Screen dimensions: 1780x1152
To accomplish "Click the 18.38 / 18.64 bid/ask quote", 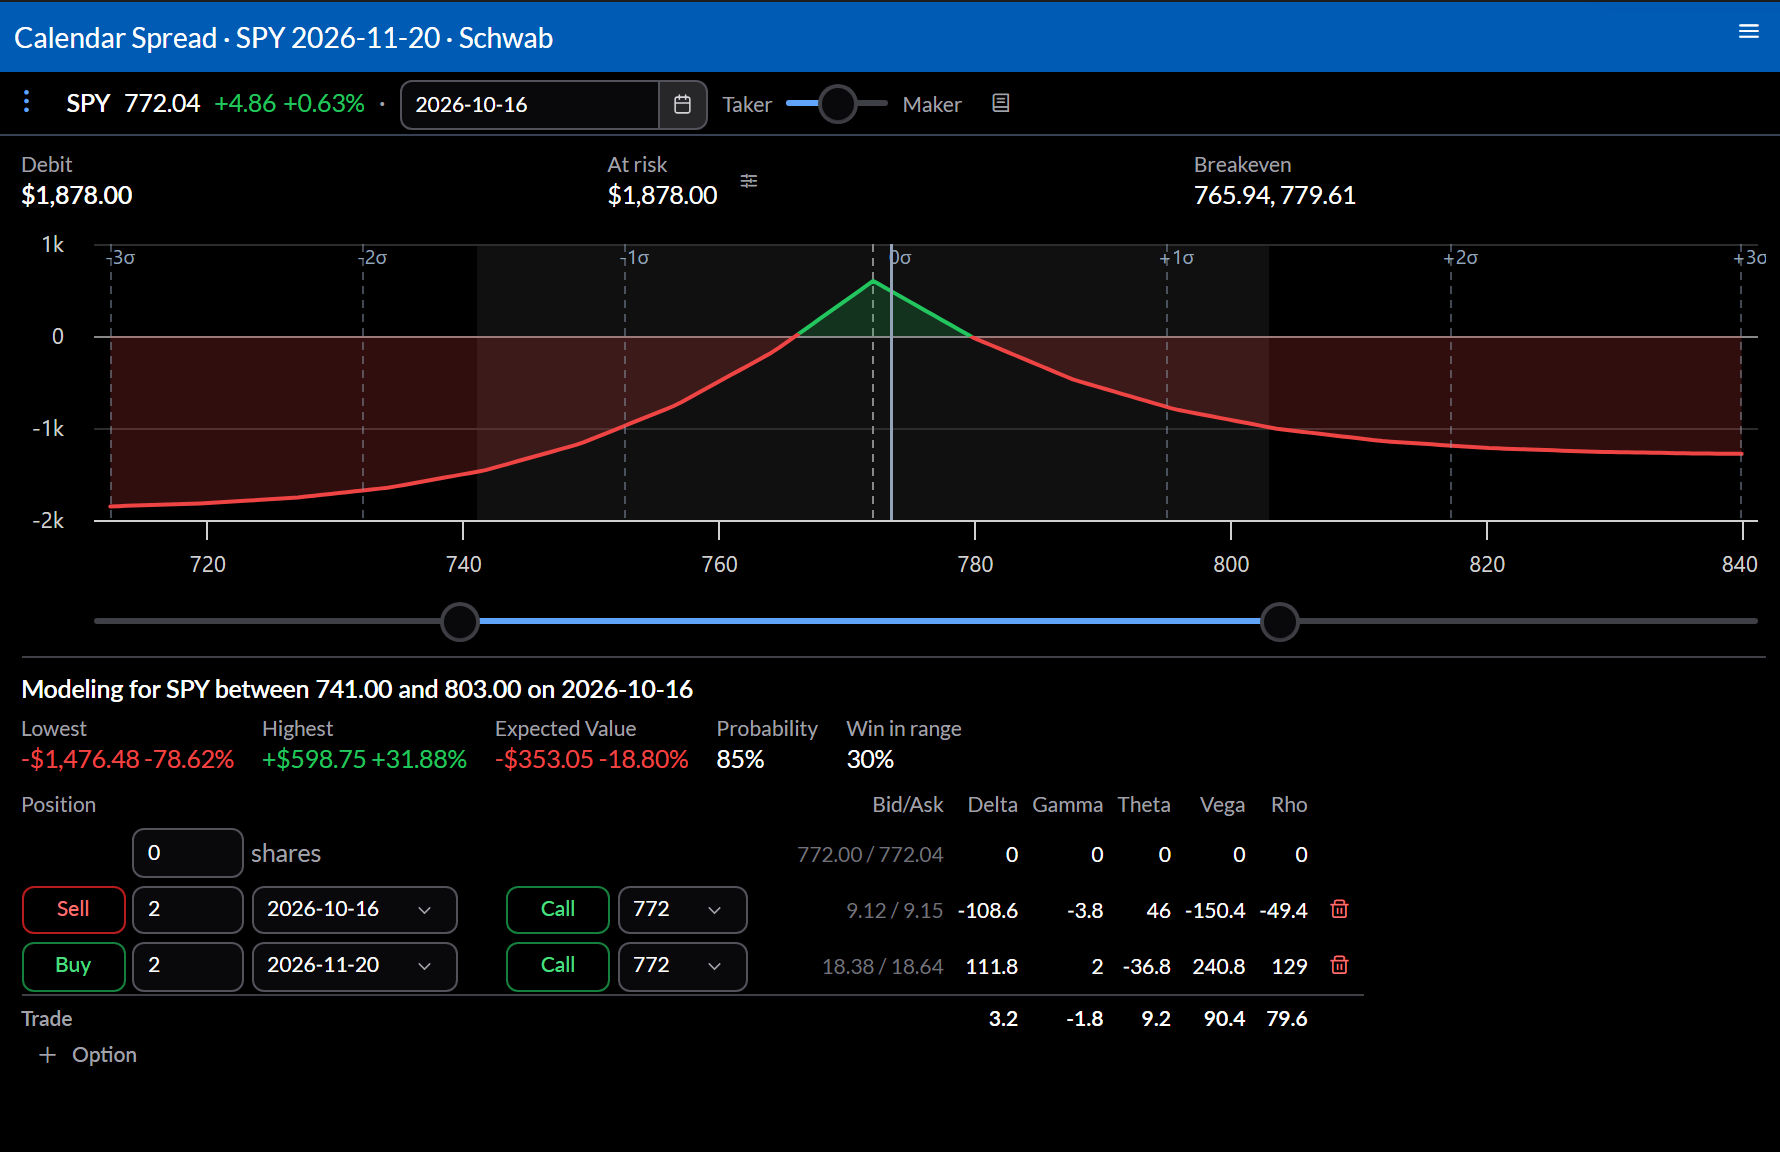I will [x=882, y=966].
